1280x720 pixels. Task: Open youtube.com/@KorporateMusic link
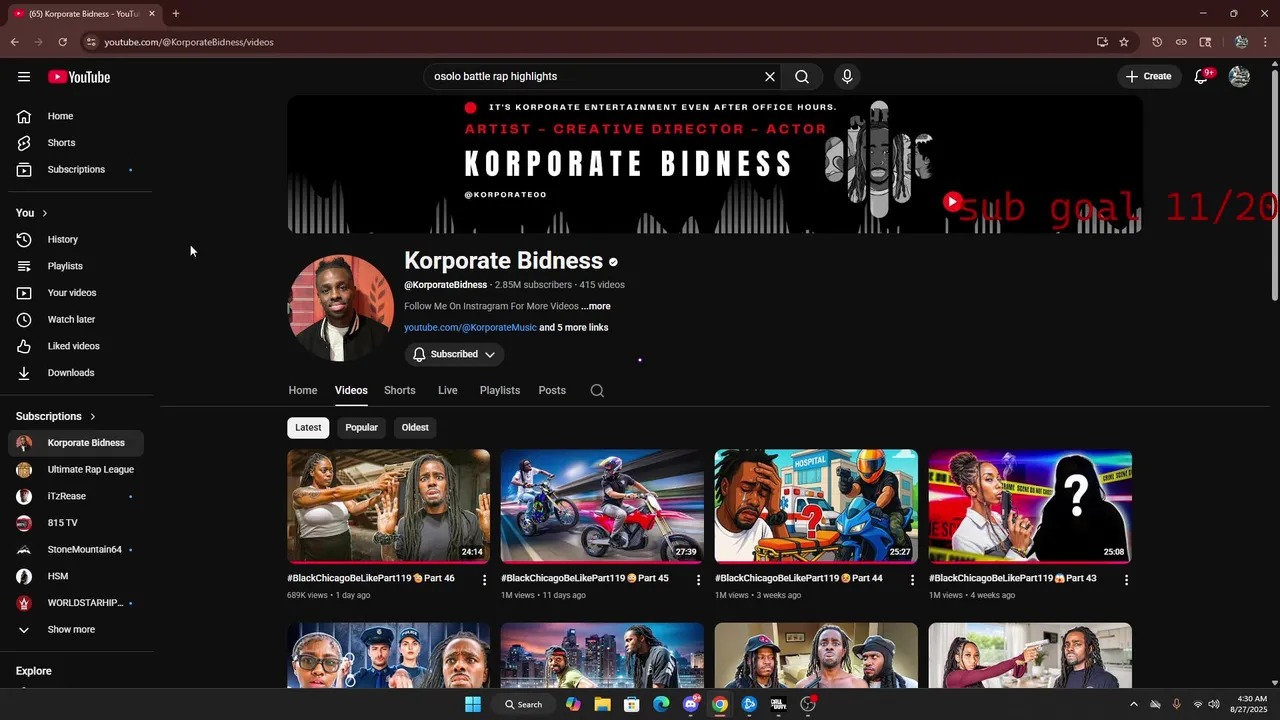point(470,328)
